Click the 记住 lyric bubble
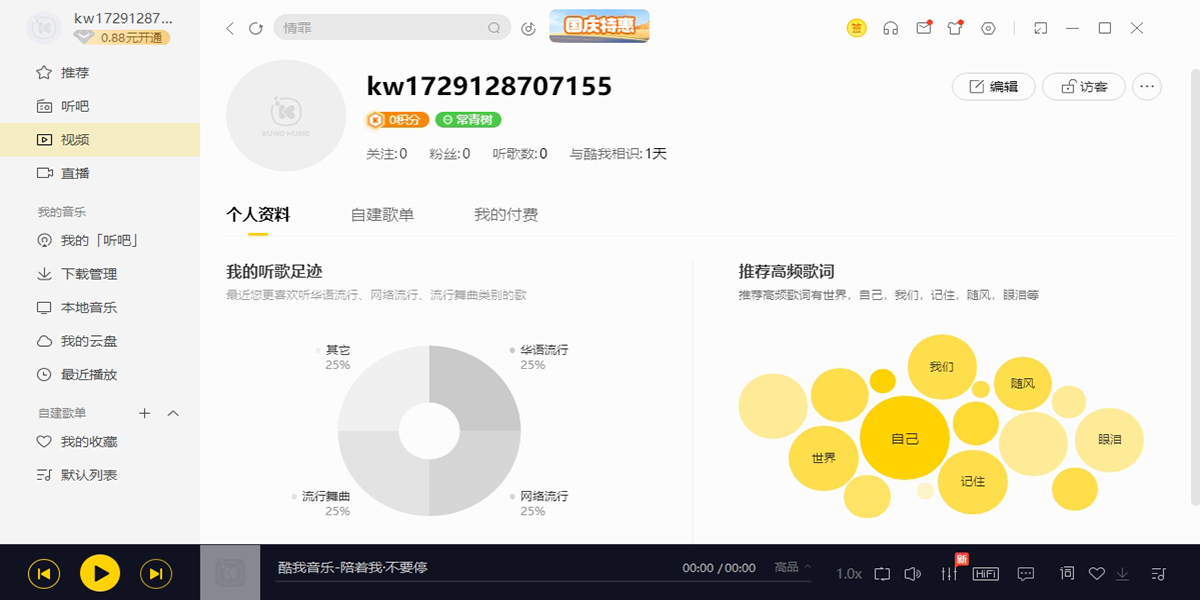The image size is (1200, 600). (x=972, y=481)
